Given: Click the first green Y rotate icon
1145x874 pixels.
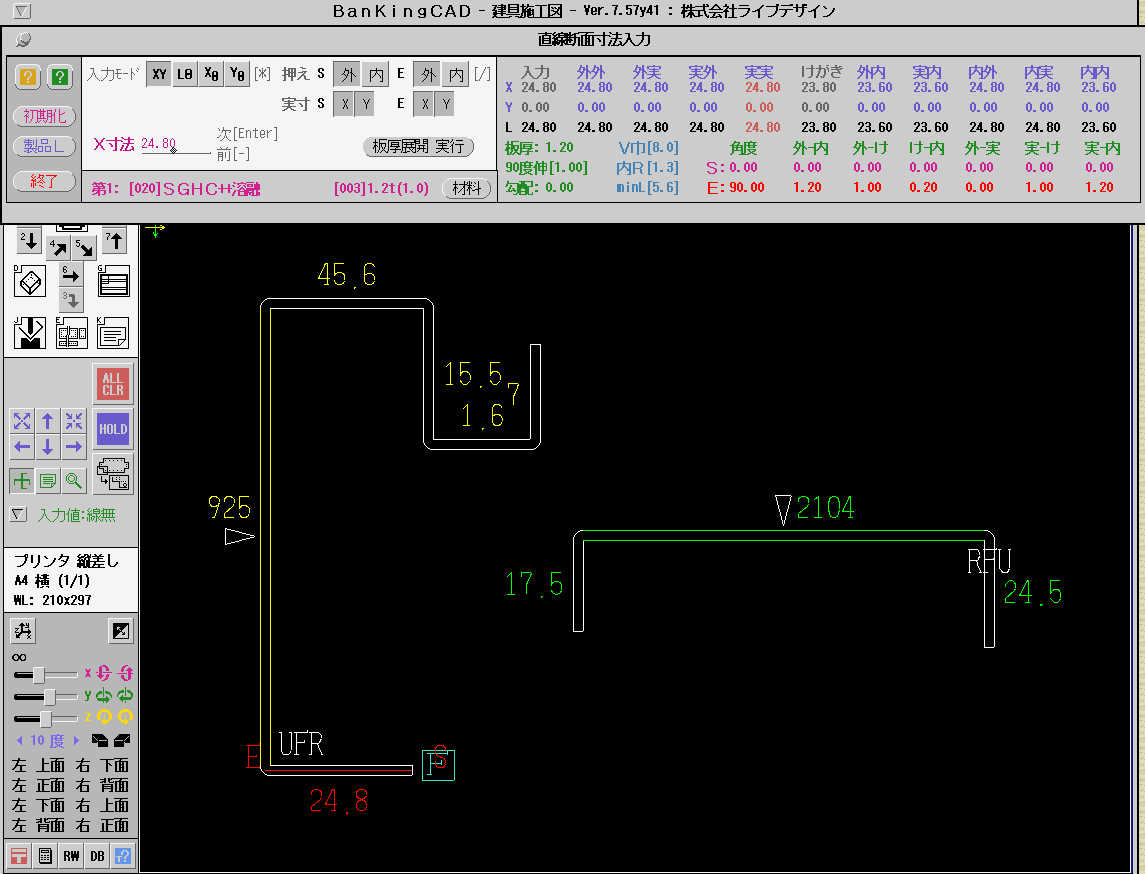Looking at the screenshot, I should [x=104, y=695].
